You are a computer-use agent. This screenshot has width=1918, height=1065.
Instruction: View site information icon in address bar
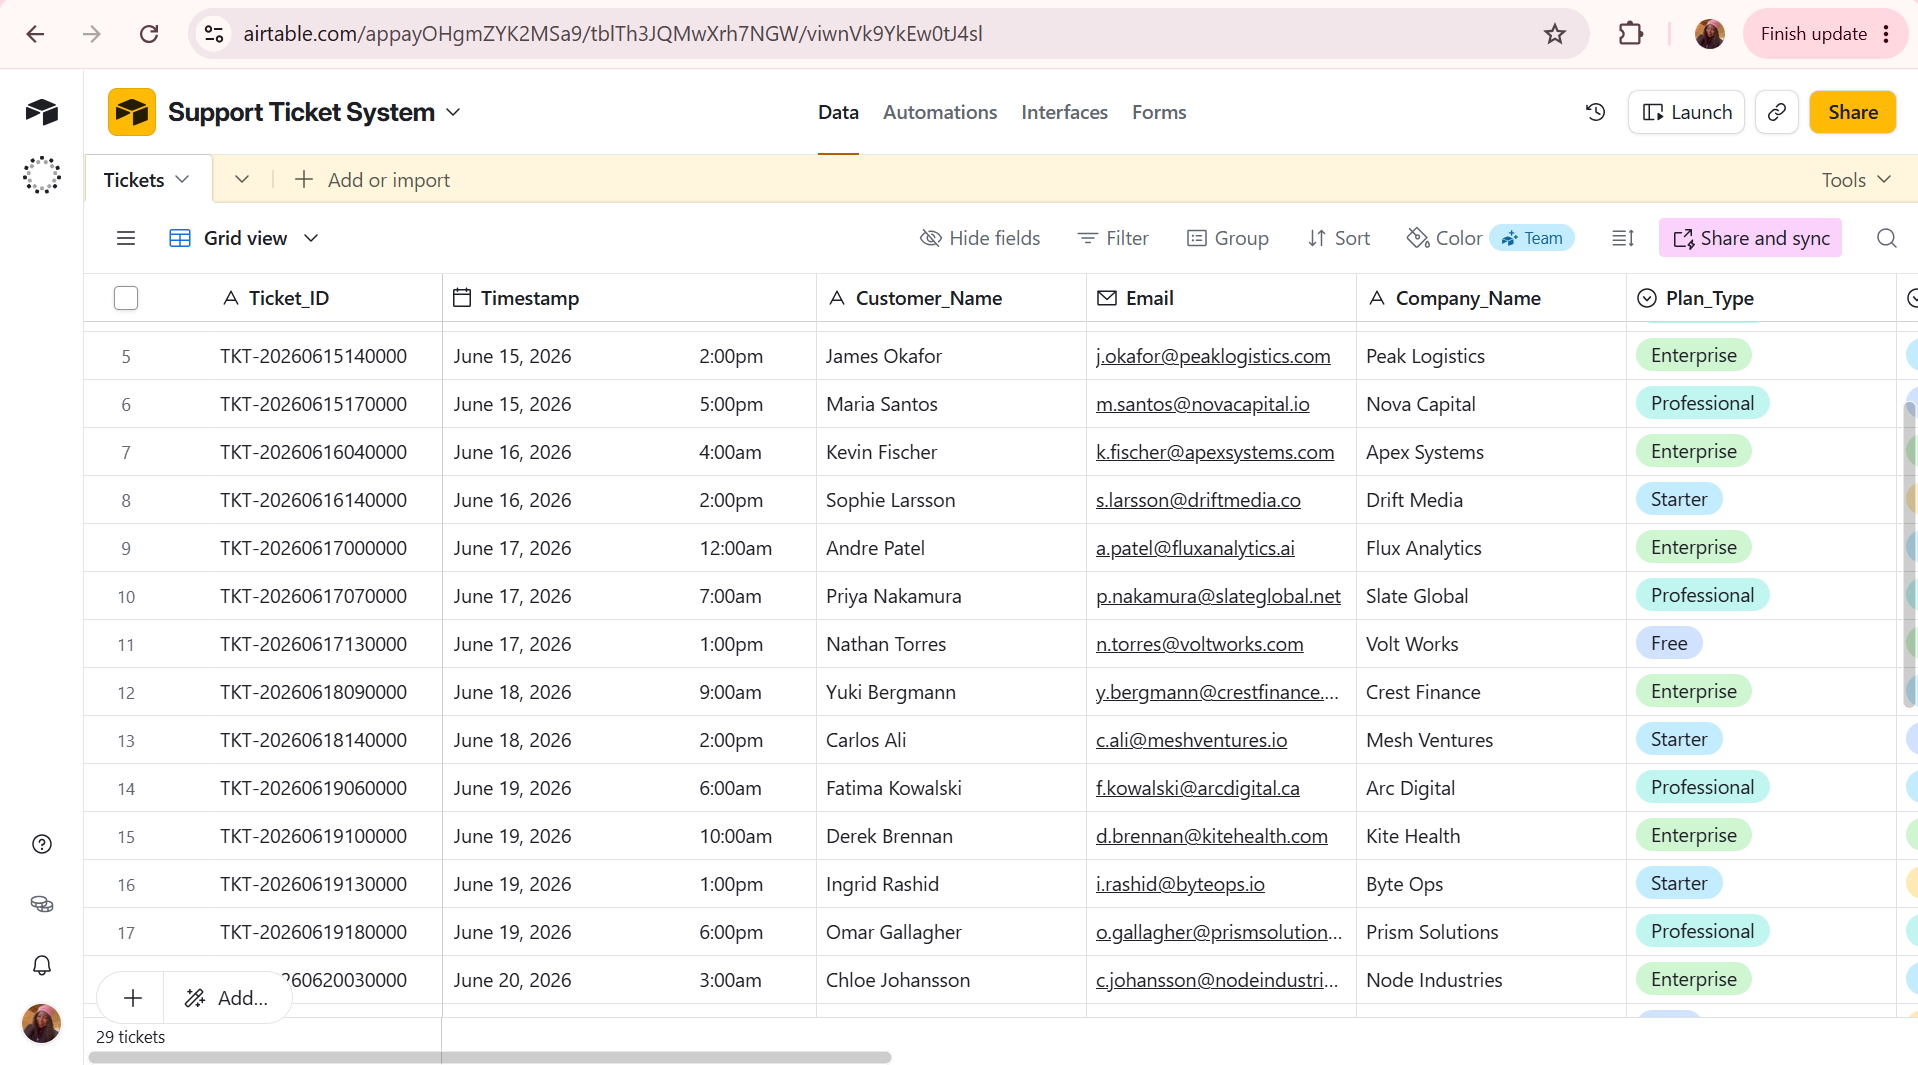(214, 34)
